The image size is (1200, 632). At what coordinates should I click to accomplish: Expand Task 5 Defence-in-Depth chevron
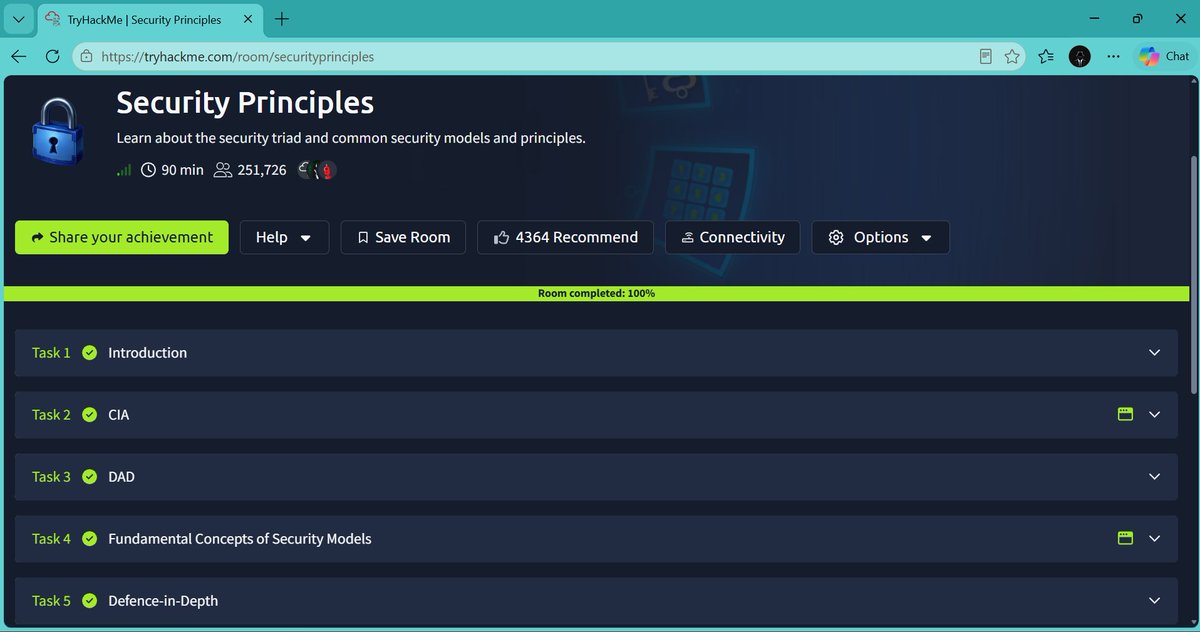[x=1155, y=601]
